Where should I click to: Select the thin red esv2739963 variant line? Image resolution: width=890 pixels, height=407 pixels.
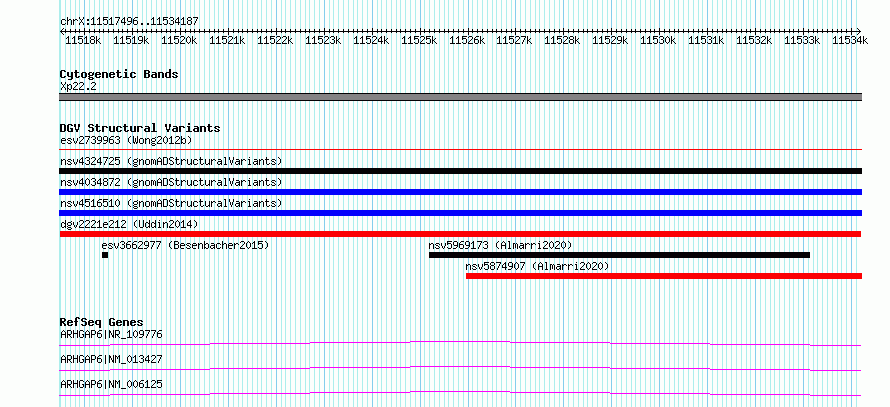(461, 150)
